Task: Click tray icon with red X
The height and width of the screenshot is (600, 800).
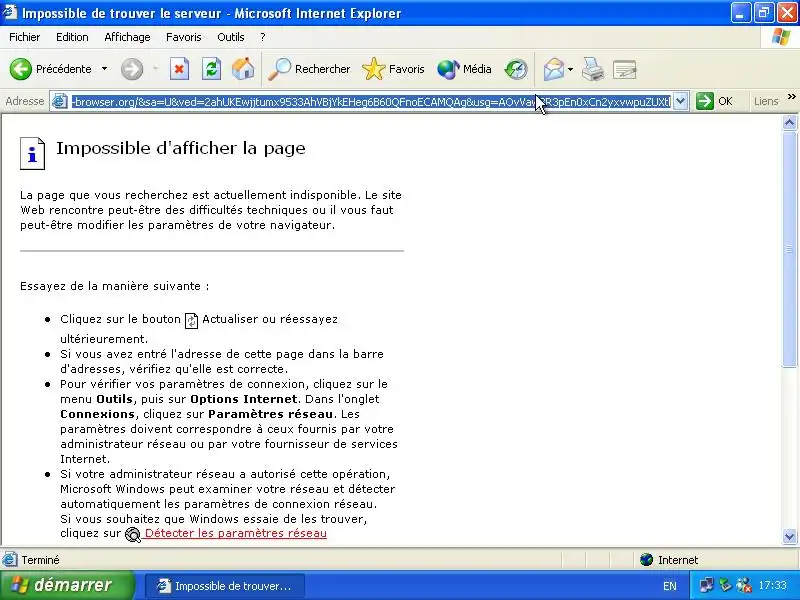Action: point(744,585)
